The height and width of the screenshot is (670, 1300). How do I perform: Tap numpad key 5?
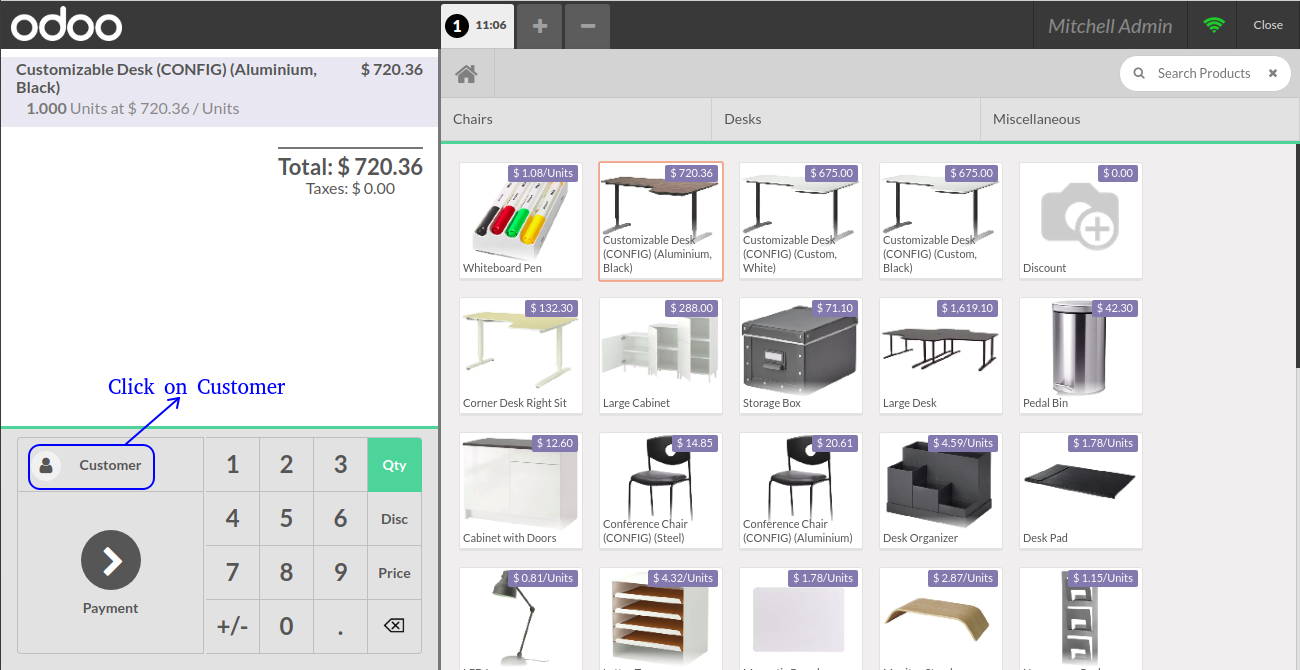tap(286, 519)
